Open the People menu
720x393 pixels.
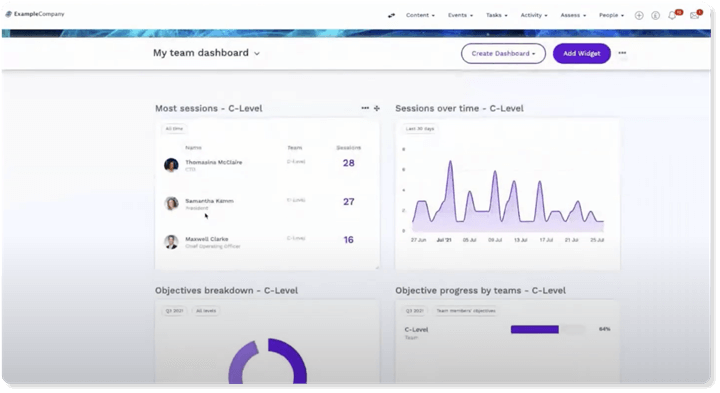[611, 15]
